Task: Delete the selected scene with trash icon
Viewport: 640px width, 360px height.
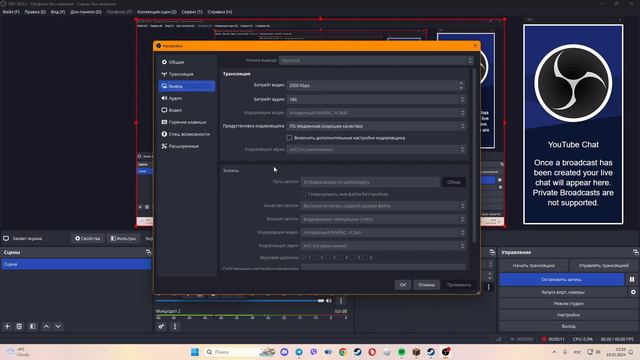Action: tap(19, 327)
